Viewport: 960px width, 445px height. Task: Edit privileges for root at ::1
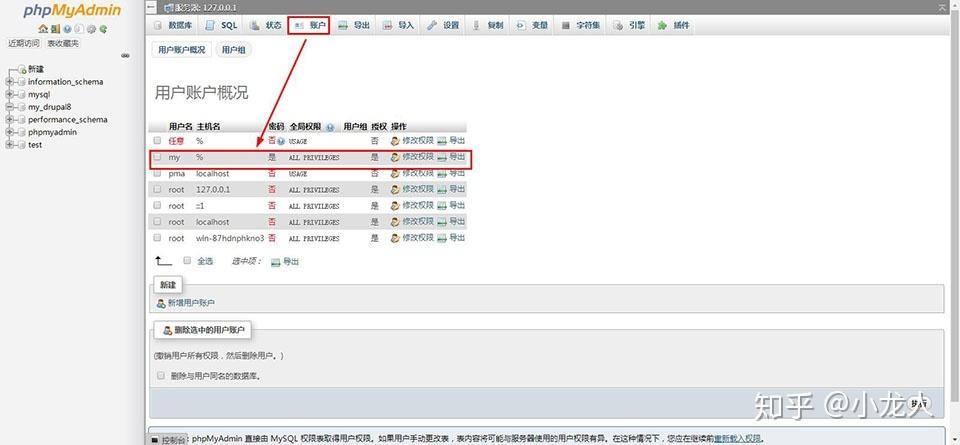[412, 205]
